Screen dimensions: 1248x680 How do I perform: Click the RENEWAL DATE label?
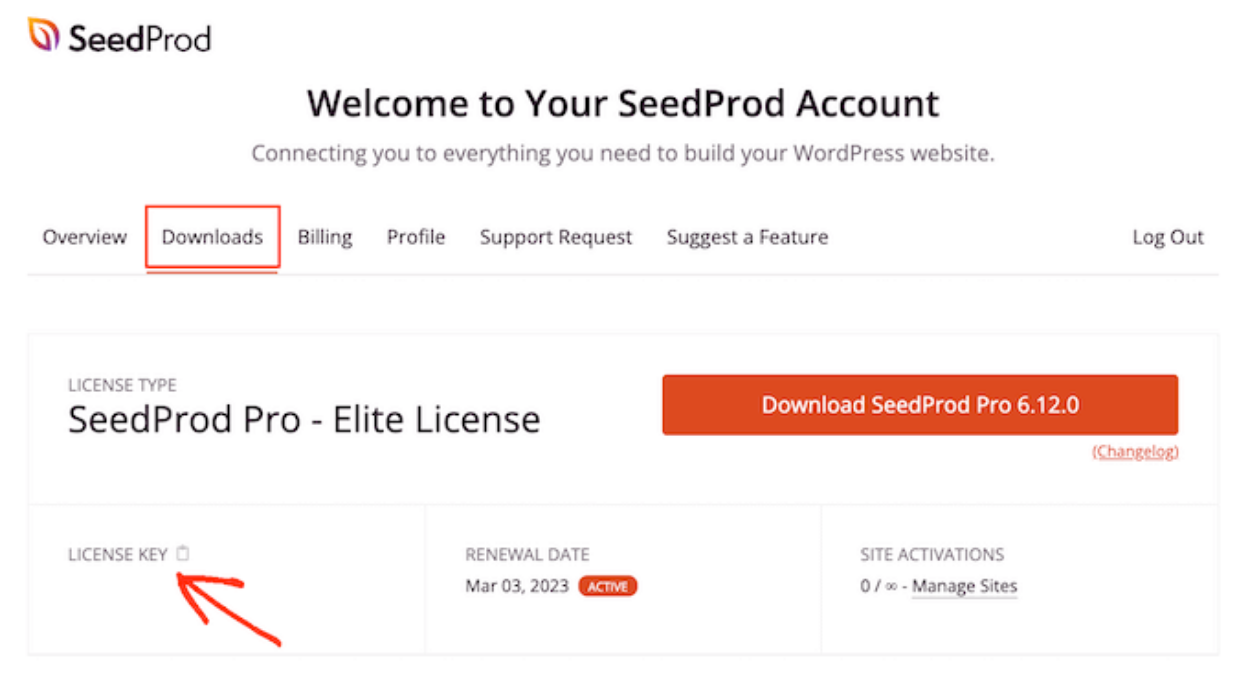527,554
